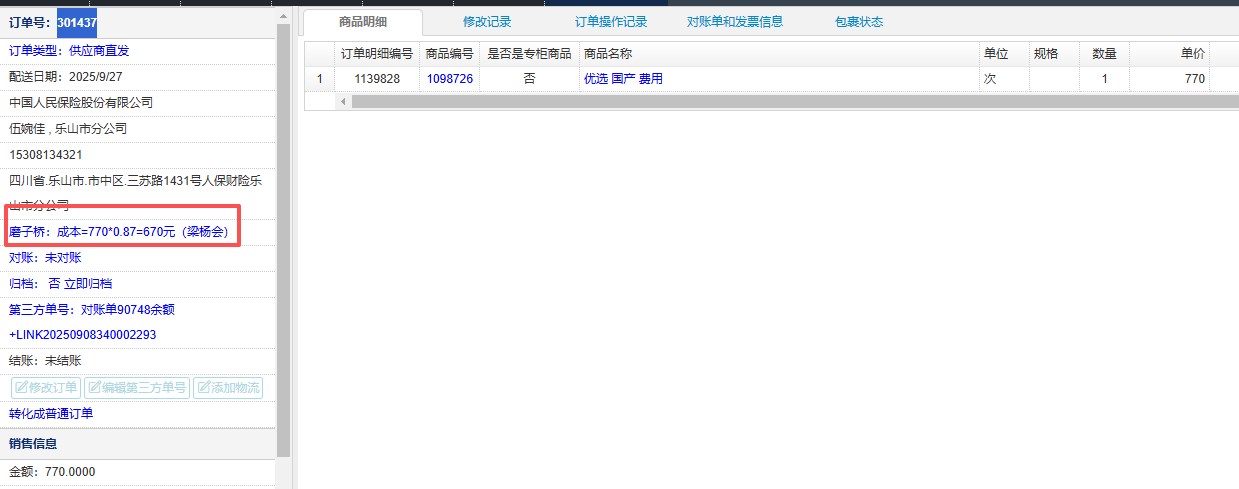
Task: Click the 编辑第三方单号 button
Action: [x=137, y=388]
